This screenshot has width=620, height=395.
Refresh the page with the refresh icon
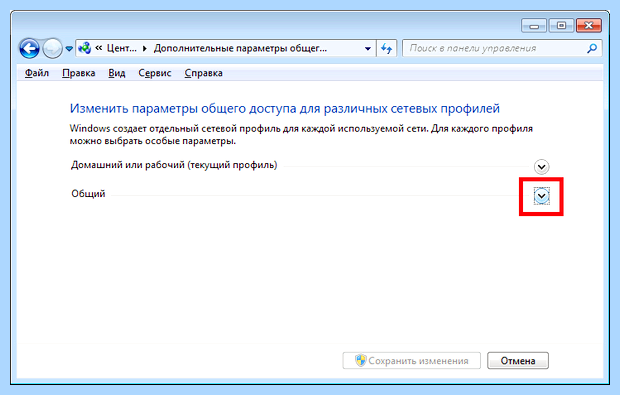pos(386,49)
